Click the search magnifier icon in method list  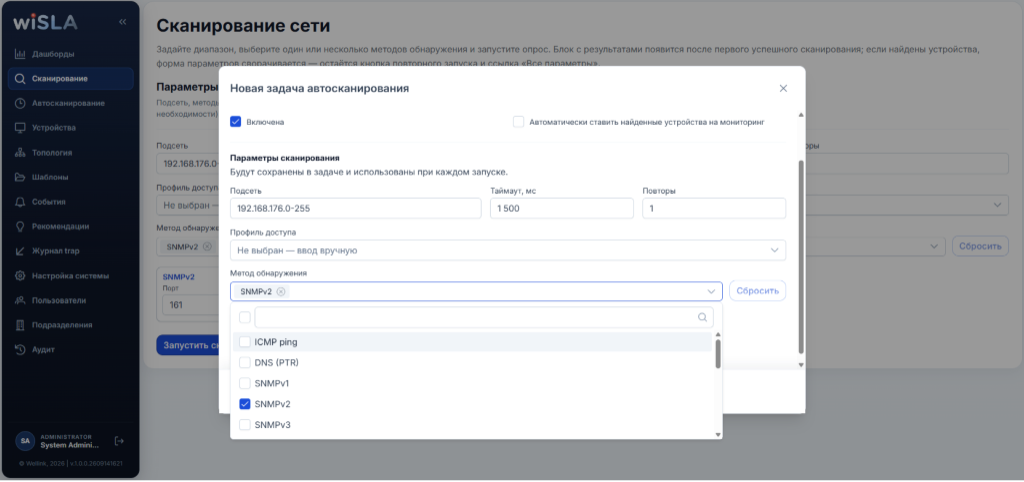click(703, 317)
